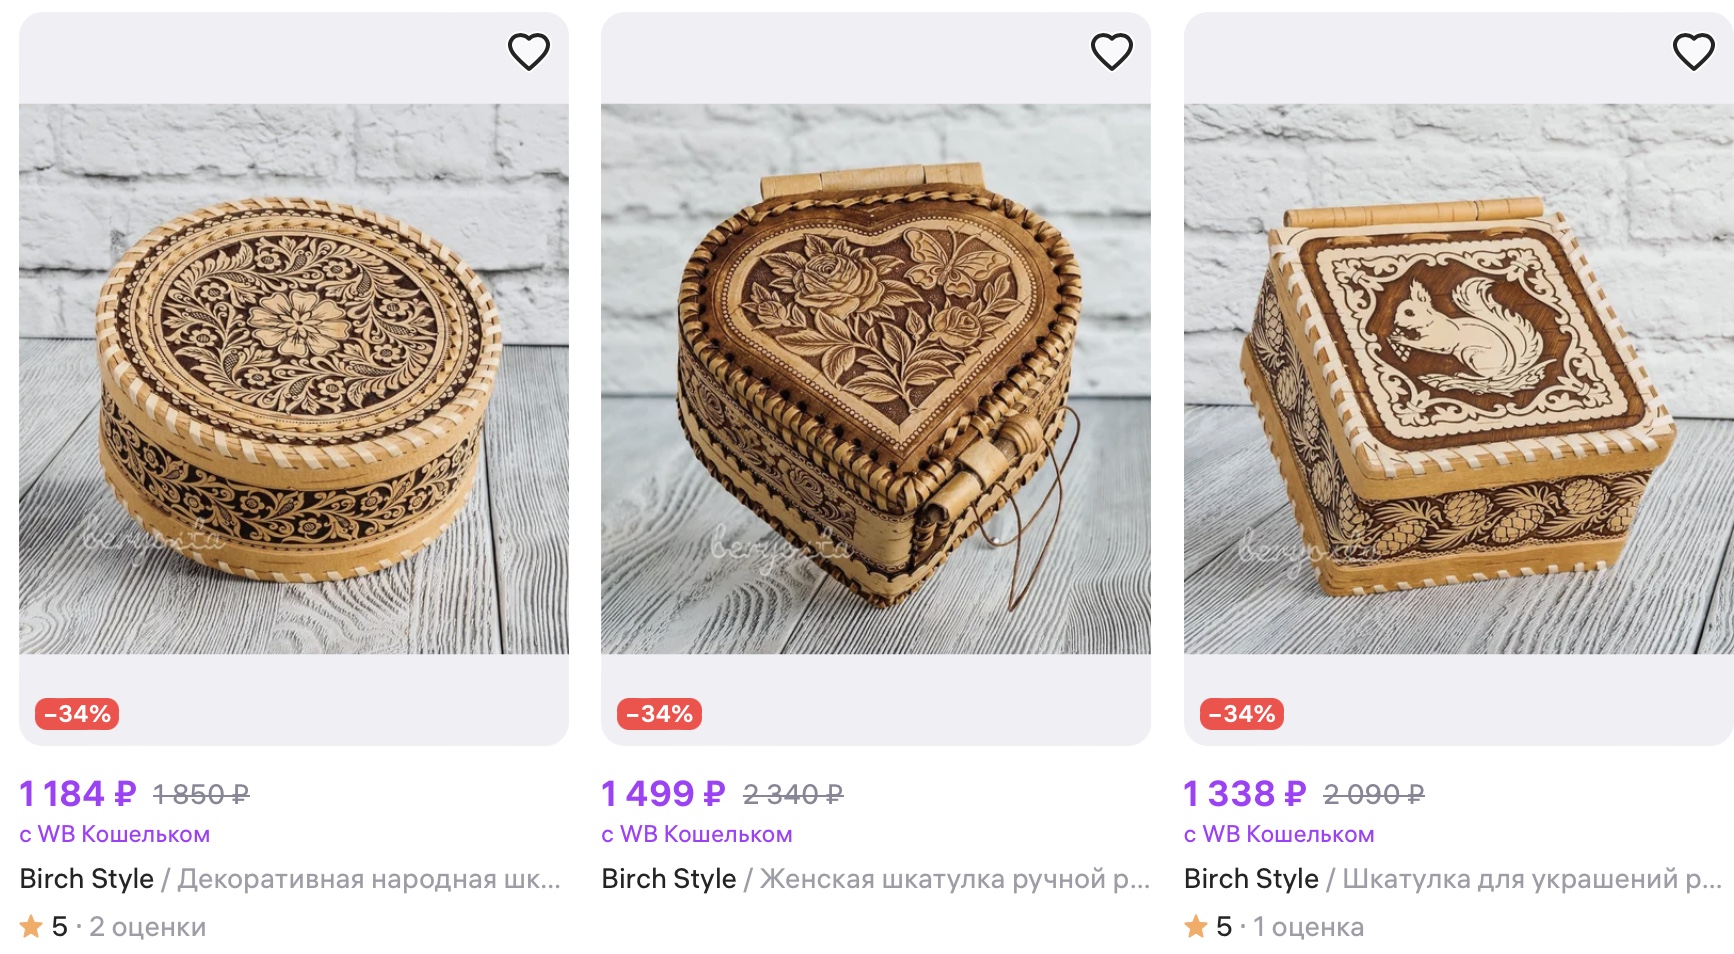Click the -34% badge on squirrel box
This screenshot has height=954, width=1734.
pyautogui.click(x=1242, y=714)
